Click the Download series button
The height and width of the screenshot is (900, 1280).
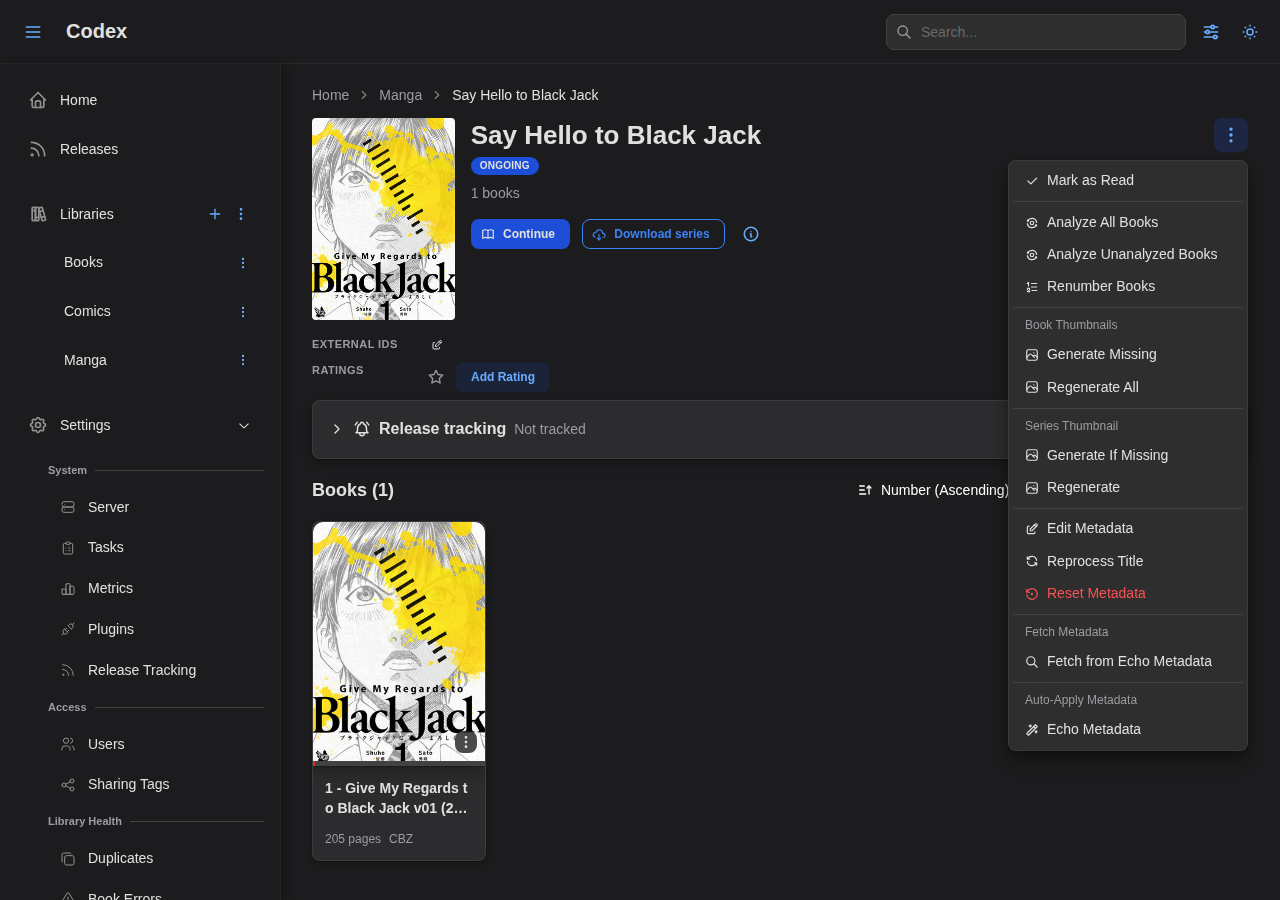(x=653, y=234)
